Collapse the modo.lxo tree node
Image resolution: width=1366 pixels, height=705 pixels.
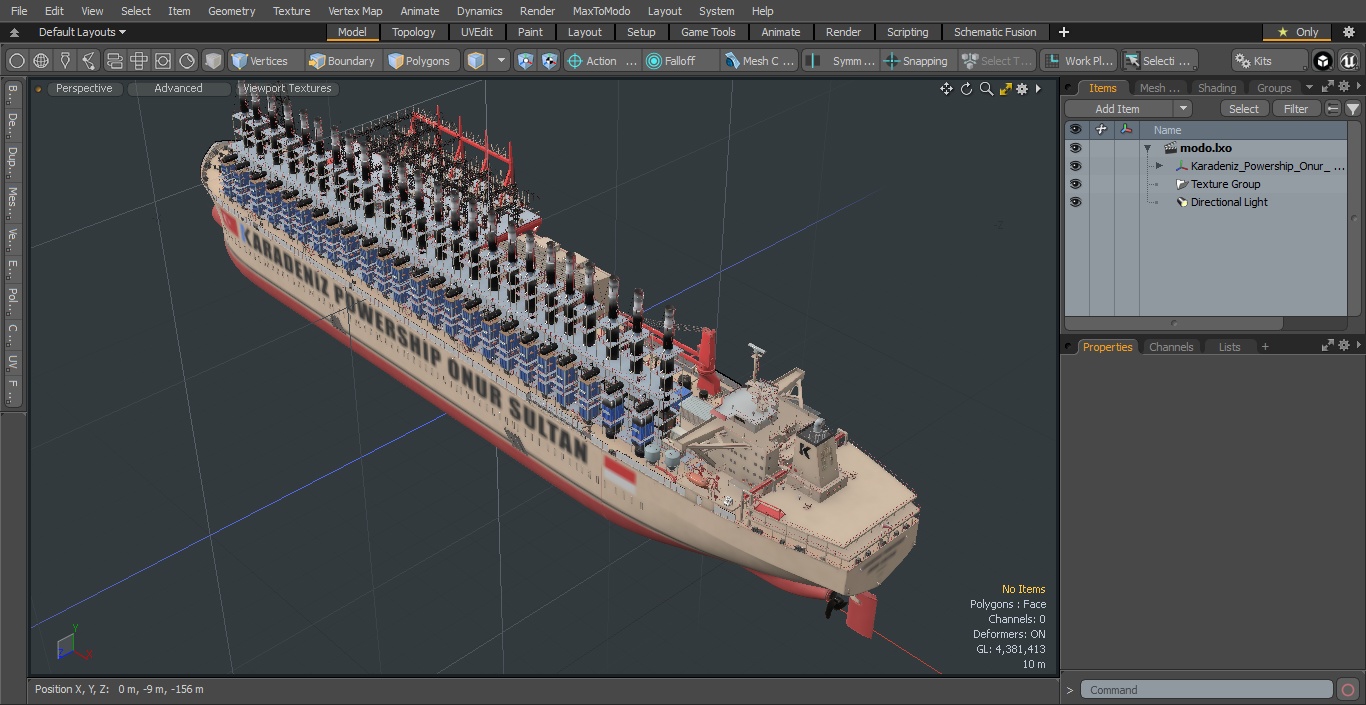[1148, 148]
